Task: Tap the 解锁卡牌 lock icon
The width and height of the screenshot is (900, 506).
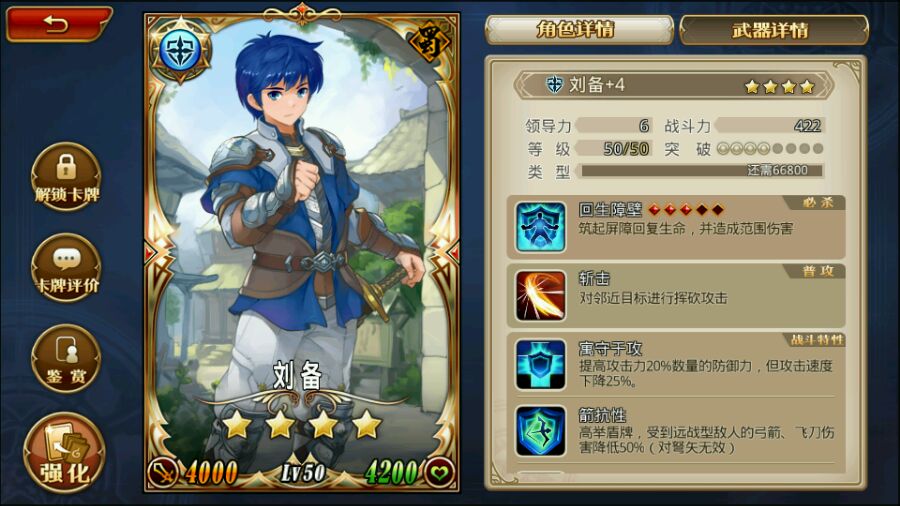Action: 67,176
